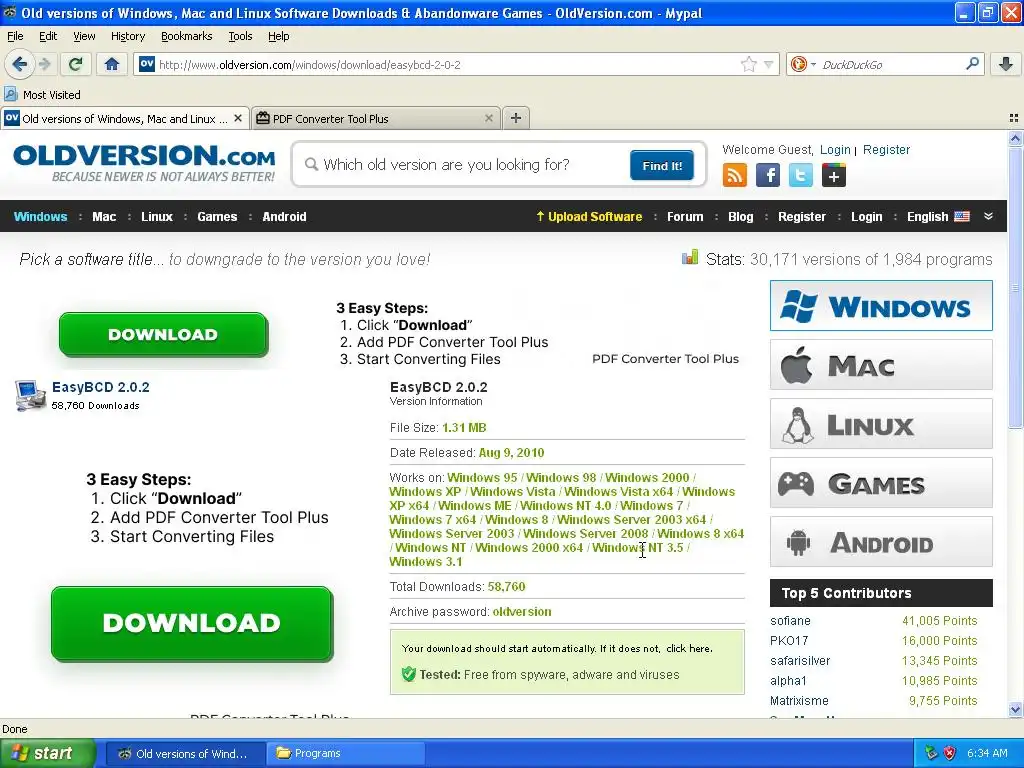
Task: Click the Games category sidebar button
Action: click(x=881, y=483)
